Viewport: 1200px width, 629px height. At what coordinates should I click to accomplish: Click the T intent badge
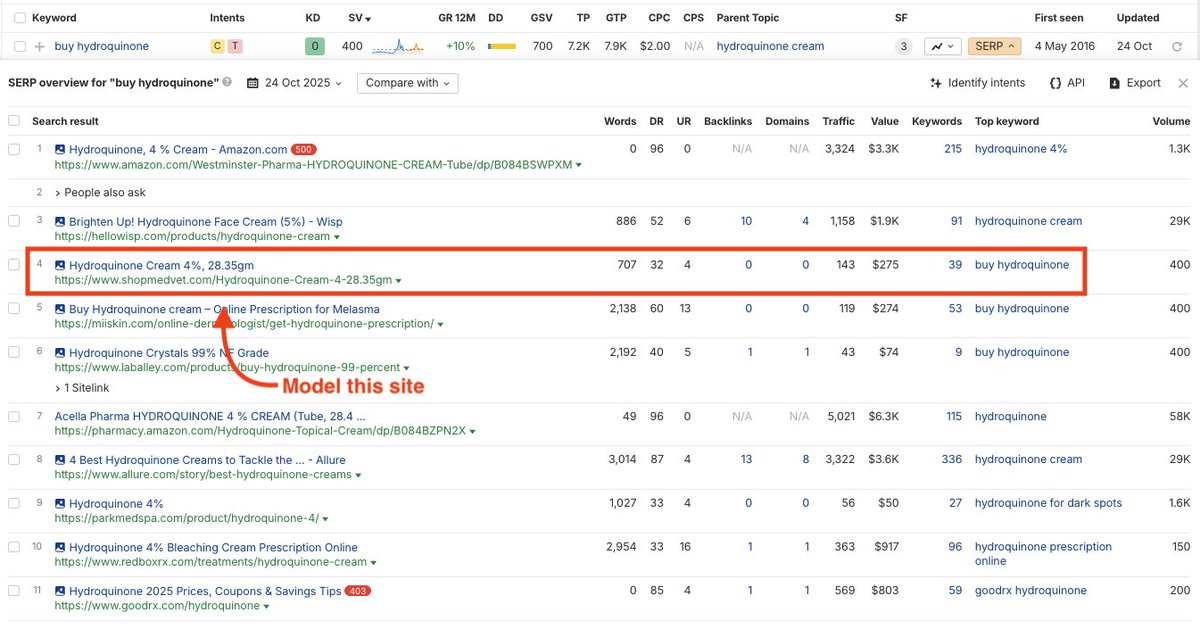(234, 46)
